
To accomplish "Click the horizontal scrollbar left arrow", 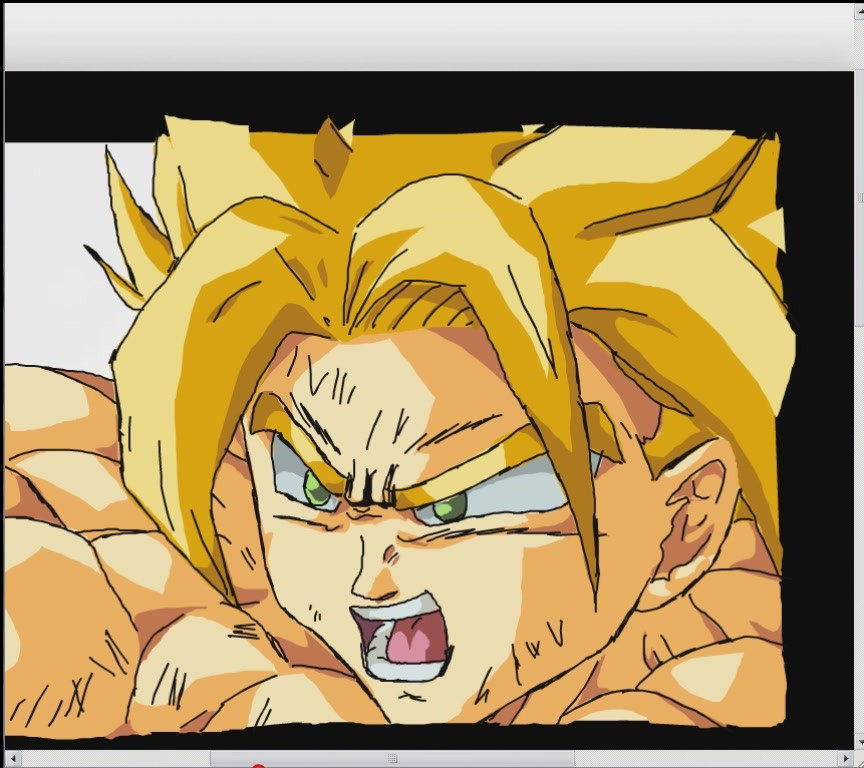I will click(x=12, y=759).
